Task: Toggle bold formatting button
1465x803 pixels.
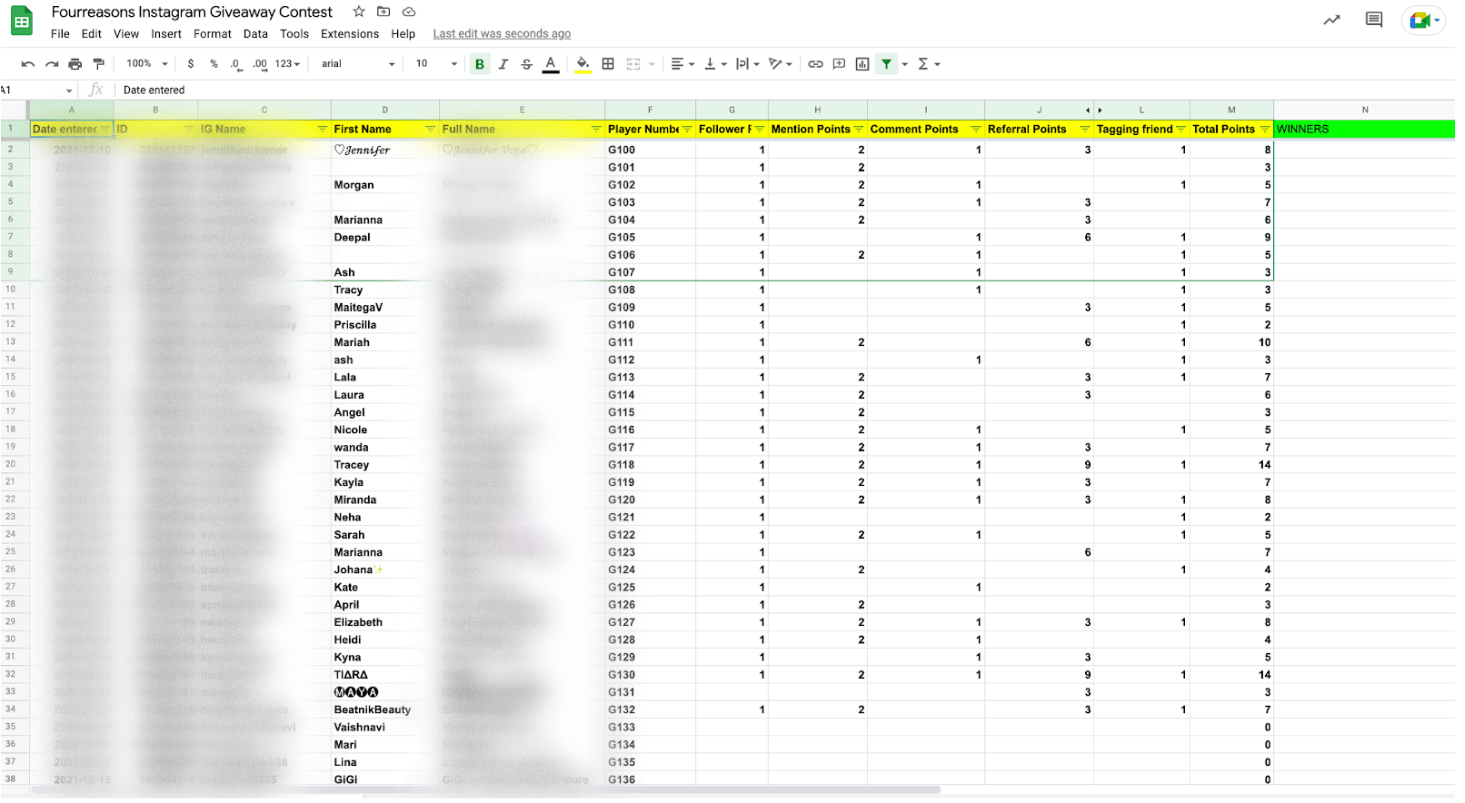Action: (x=480, y=64)
